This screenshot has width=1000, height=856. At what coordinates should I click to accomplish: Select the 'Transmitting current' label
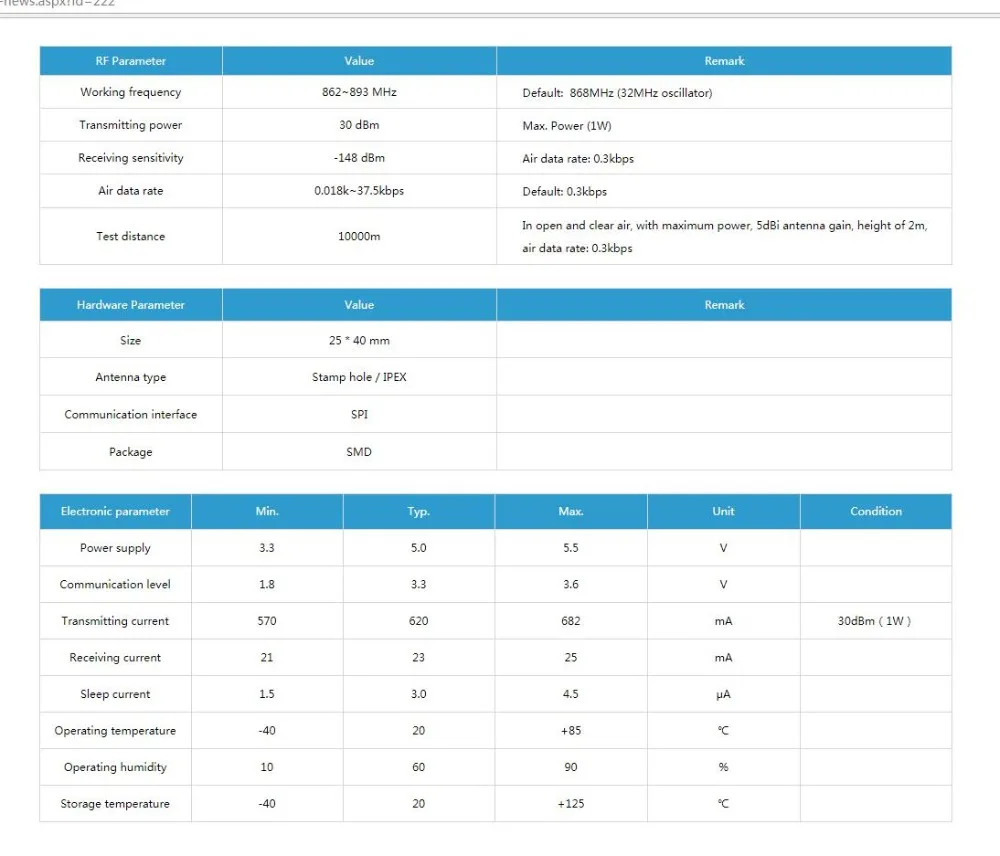coord(115,621)
